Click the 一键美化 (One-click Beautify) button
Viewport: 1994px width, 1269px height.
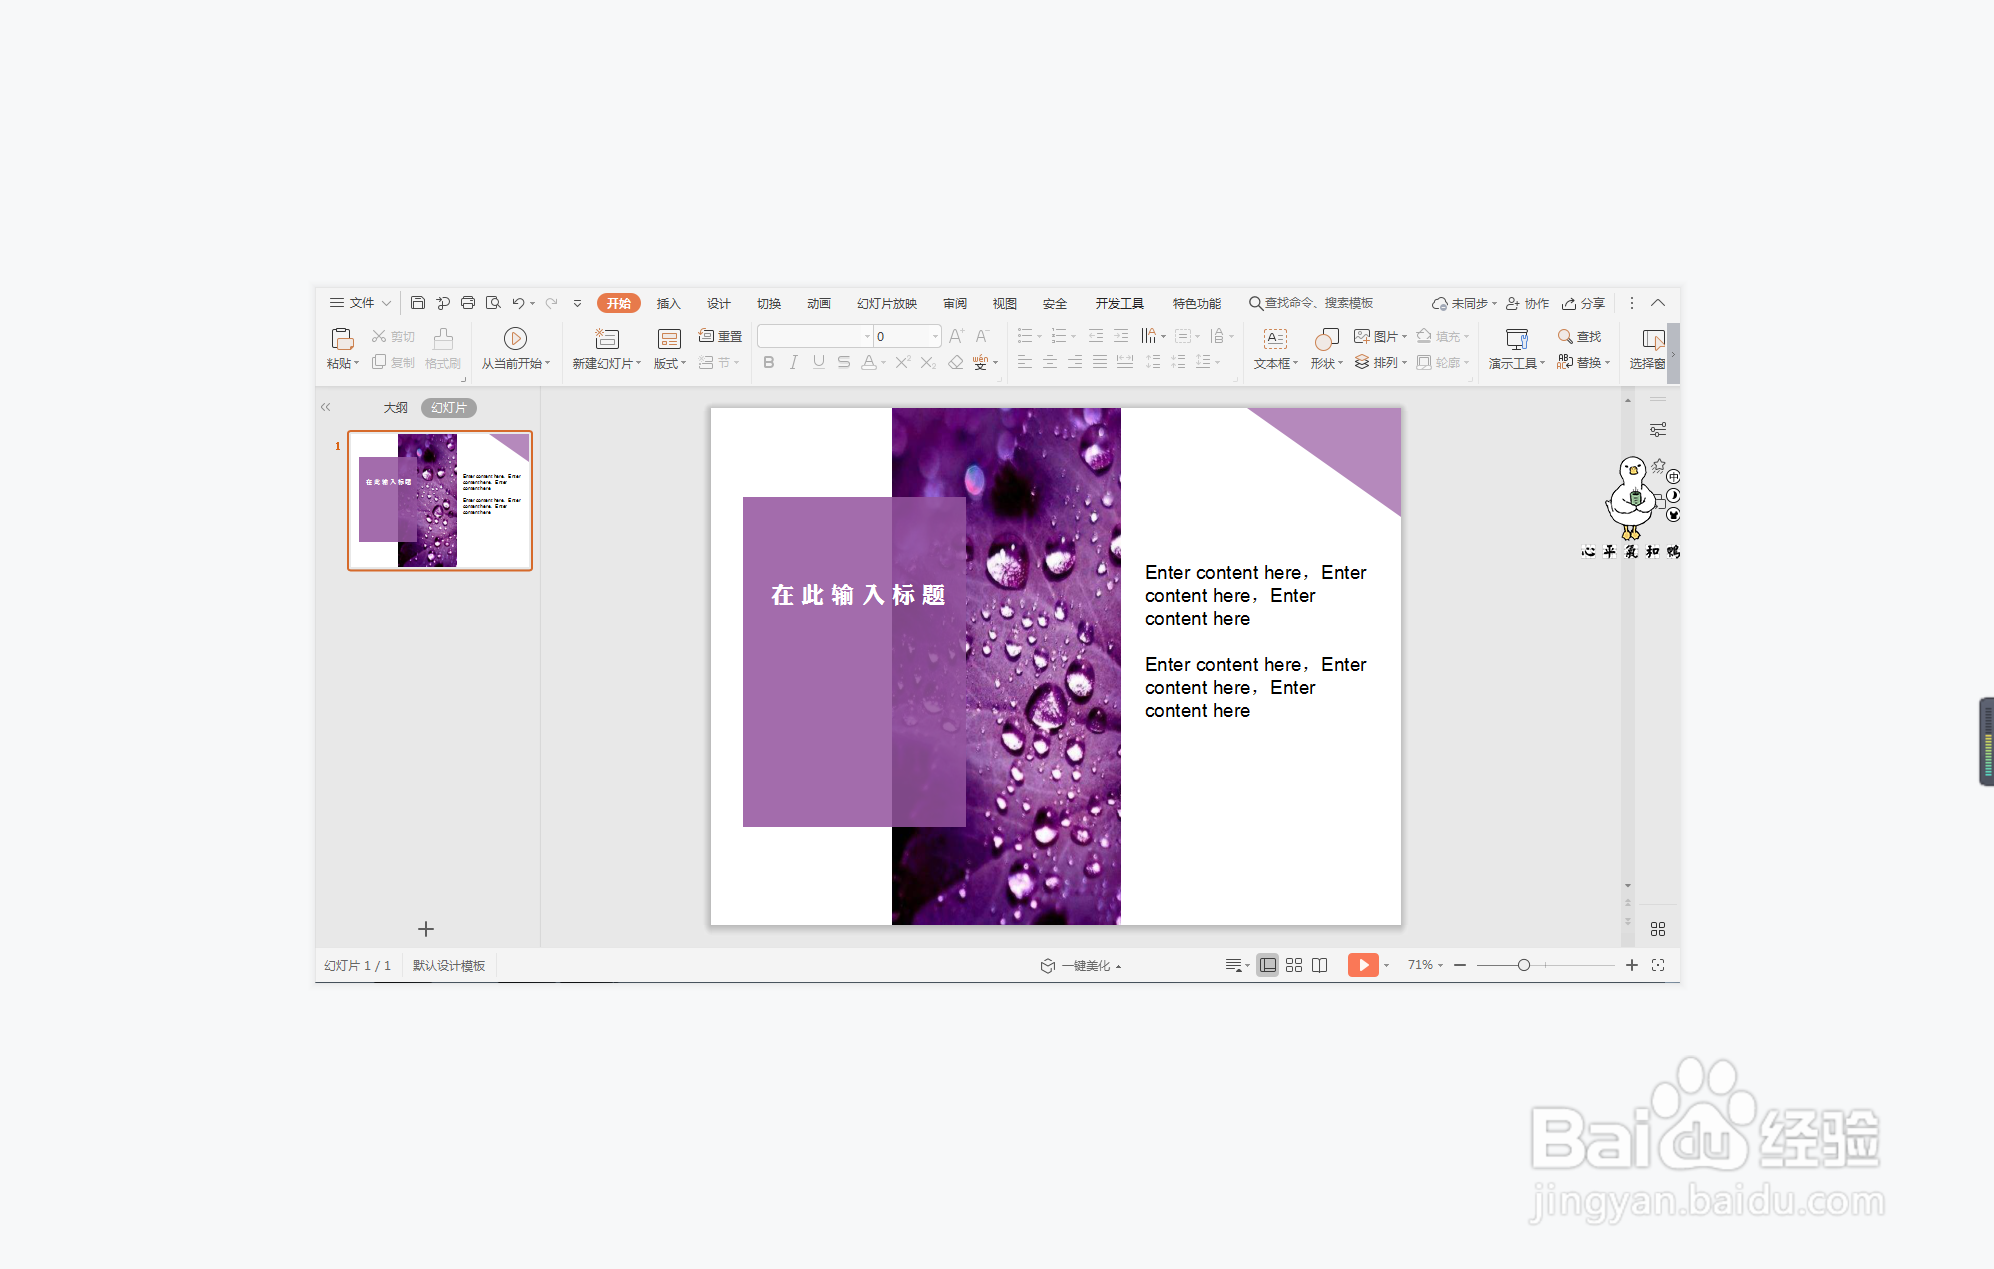coord(1081,965)
